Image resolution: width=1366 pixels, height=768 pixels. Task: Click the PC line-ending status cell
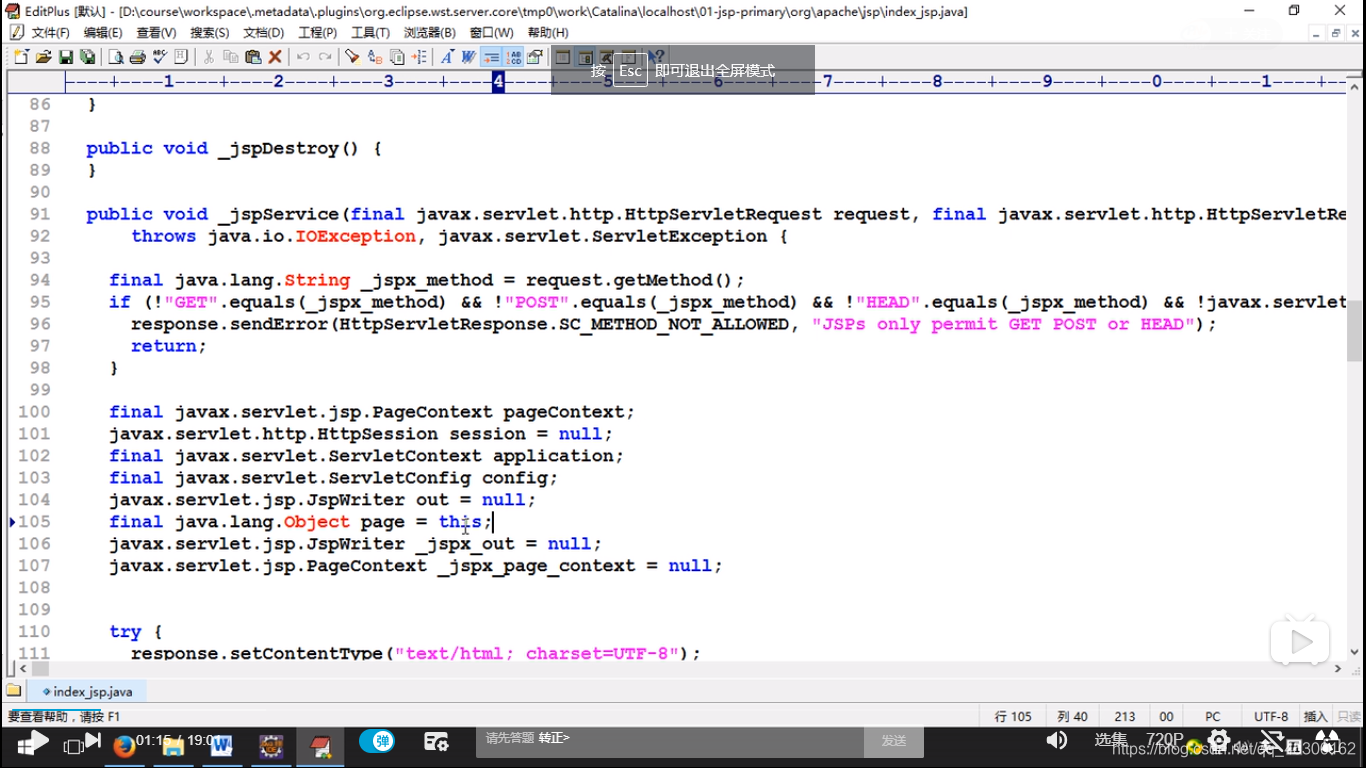tap(1213, 716)
